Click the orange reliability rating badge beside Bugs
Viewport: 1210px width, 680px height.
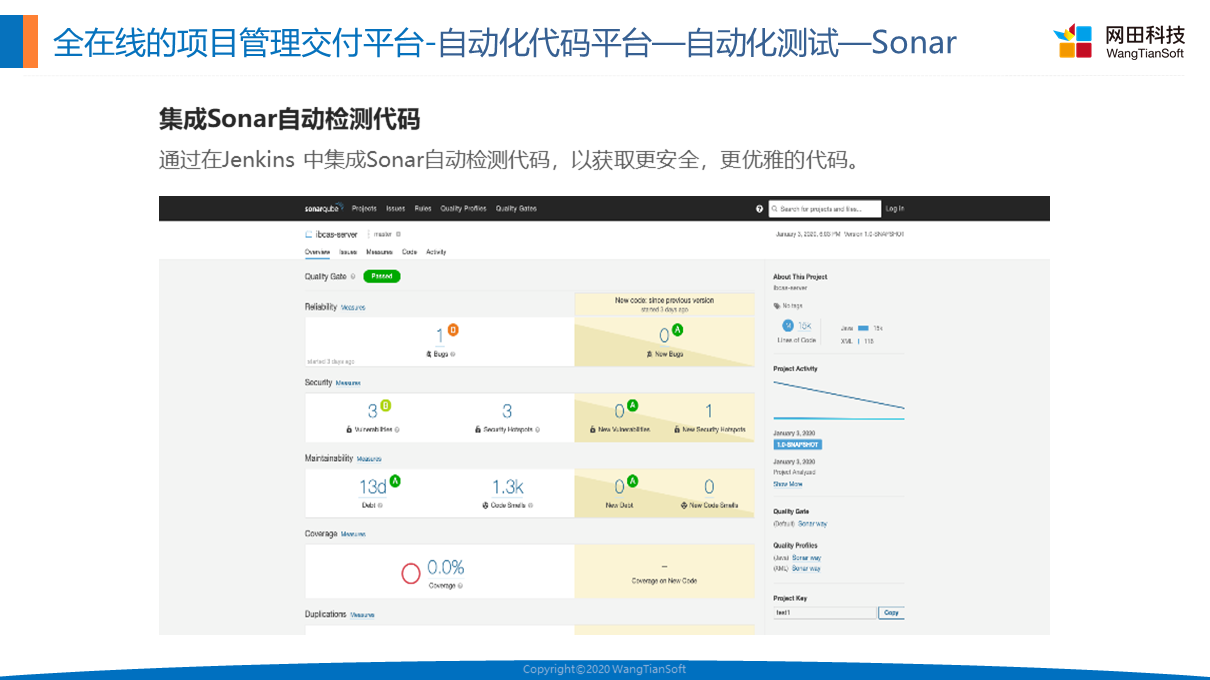click(453, 330)
